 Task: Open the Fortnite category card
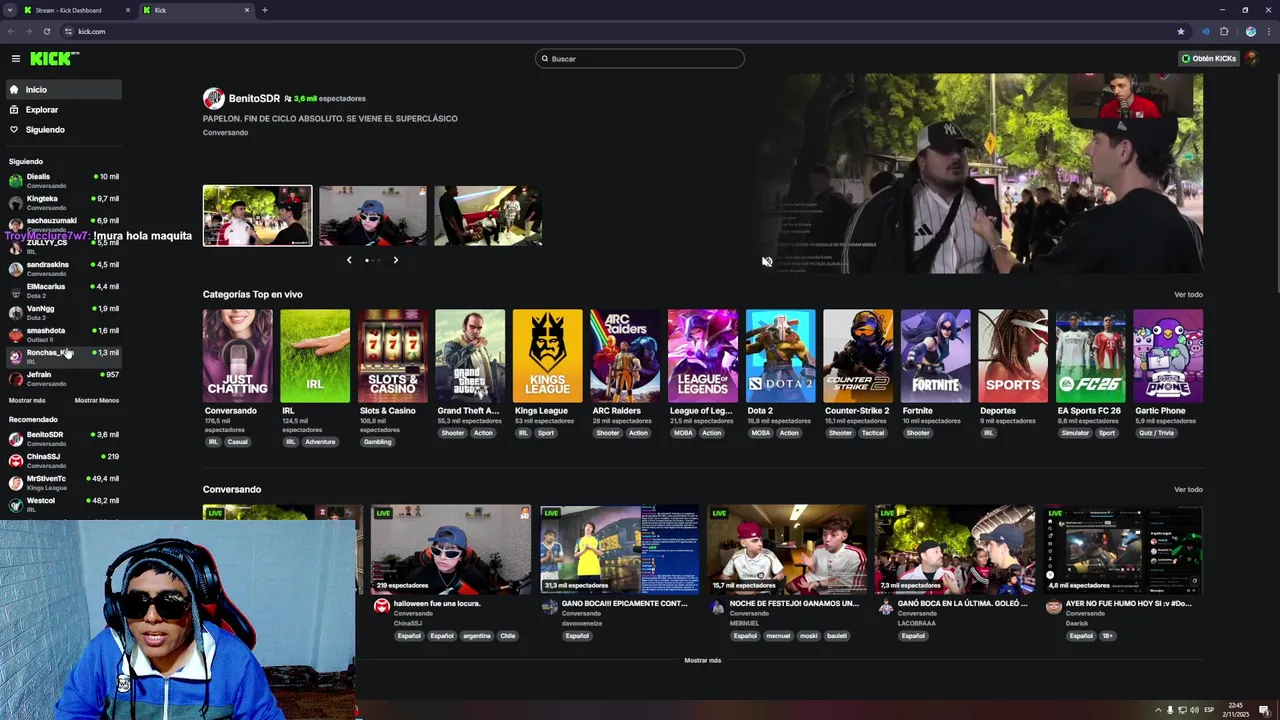[936, 356]
